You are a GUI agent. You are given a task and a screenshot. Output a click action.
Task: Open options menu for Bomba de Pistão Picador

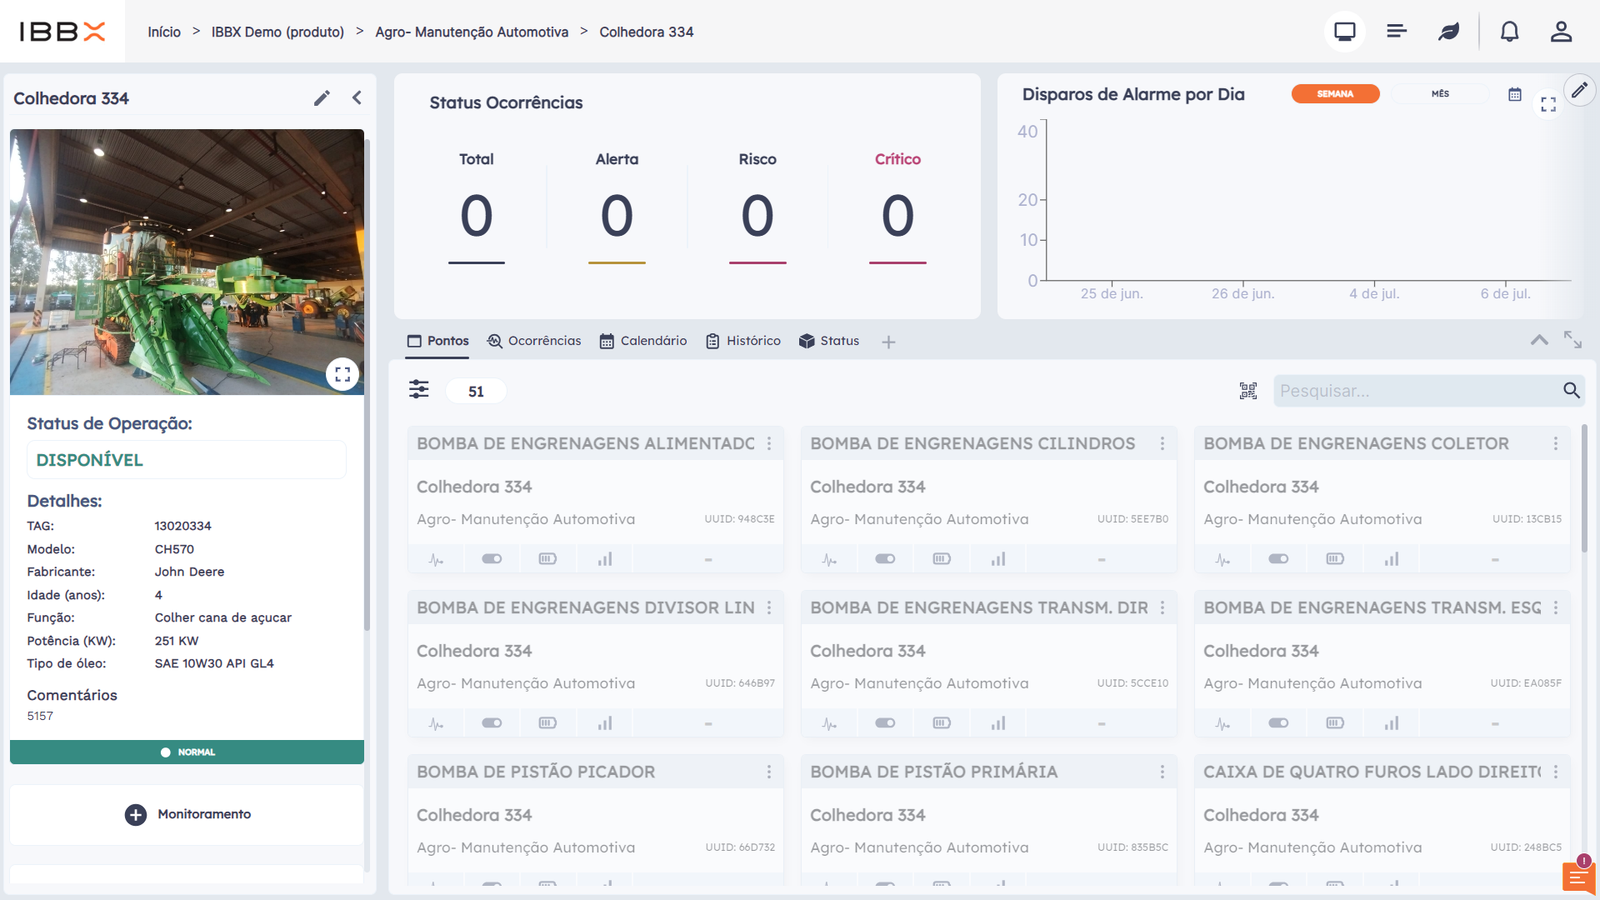coord(769,772)
